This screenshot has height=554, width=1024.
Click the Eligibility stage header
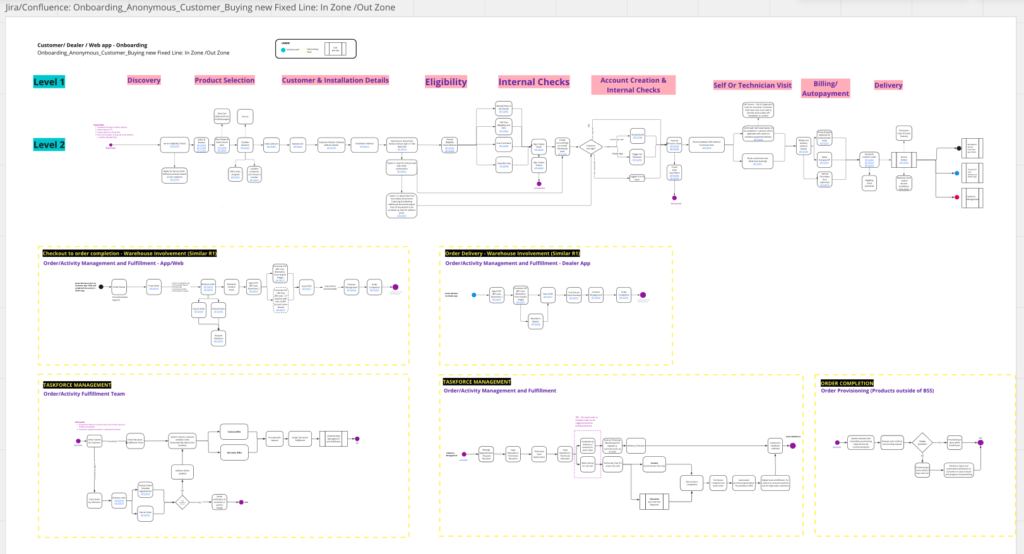pos(446,82)
